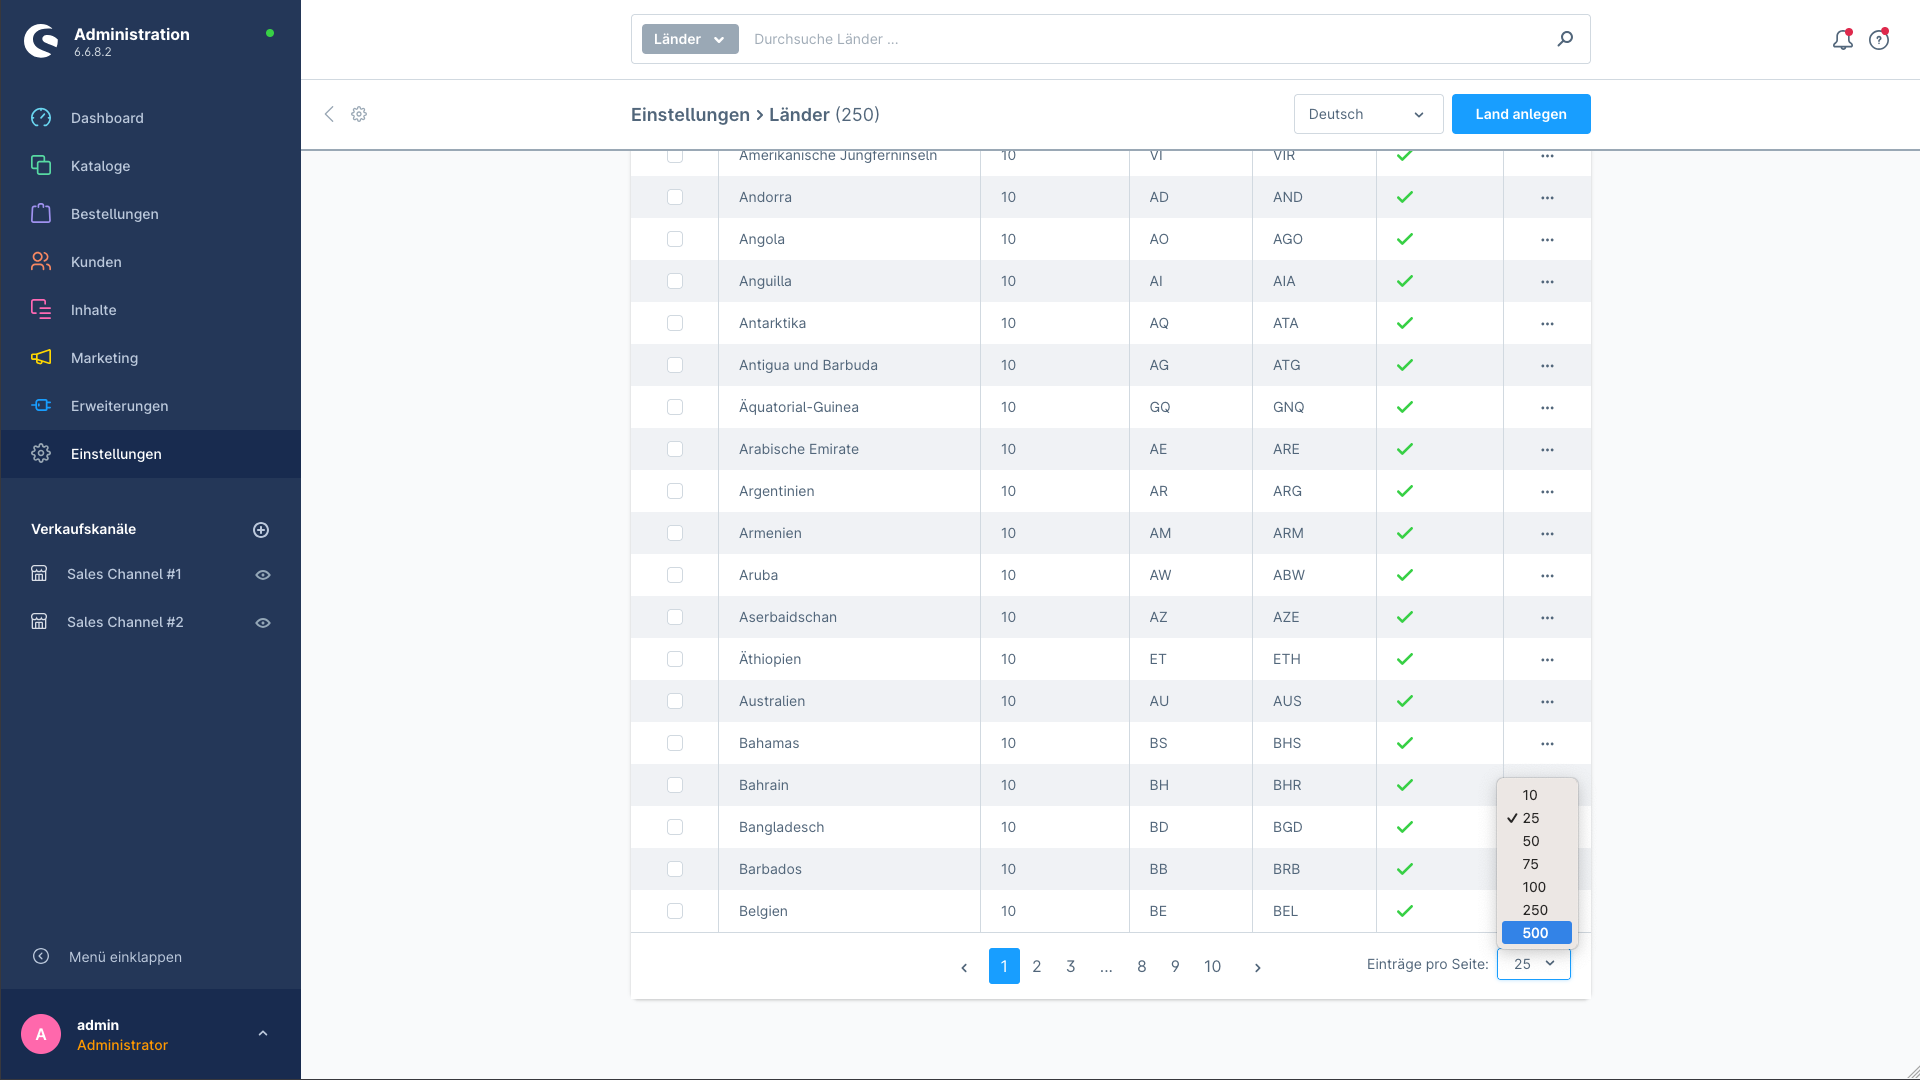1920x1080 pixels.
Task: Open the Bangladesch country entry
Action: pos(781,827)
